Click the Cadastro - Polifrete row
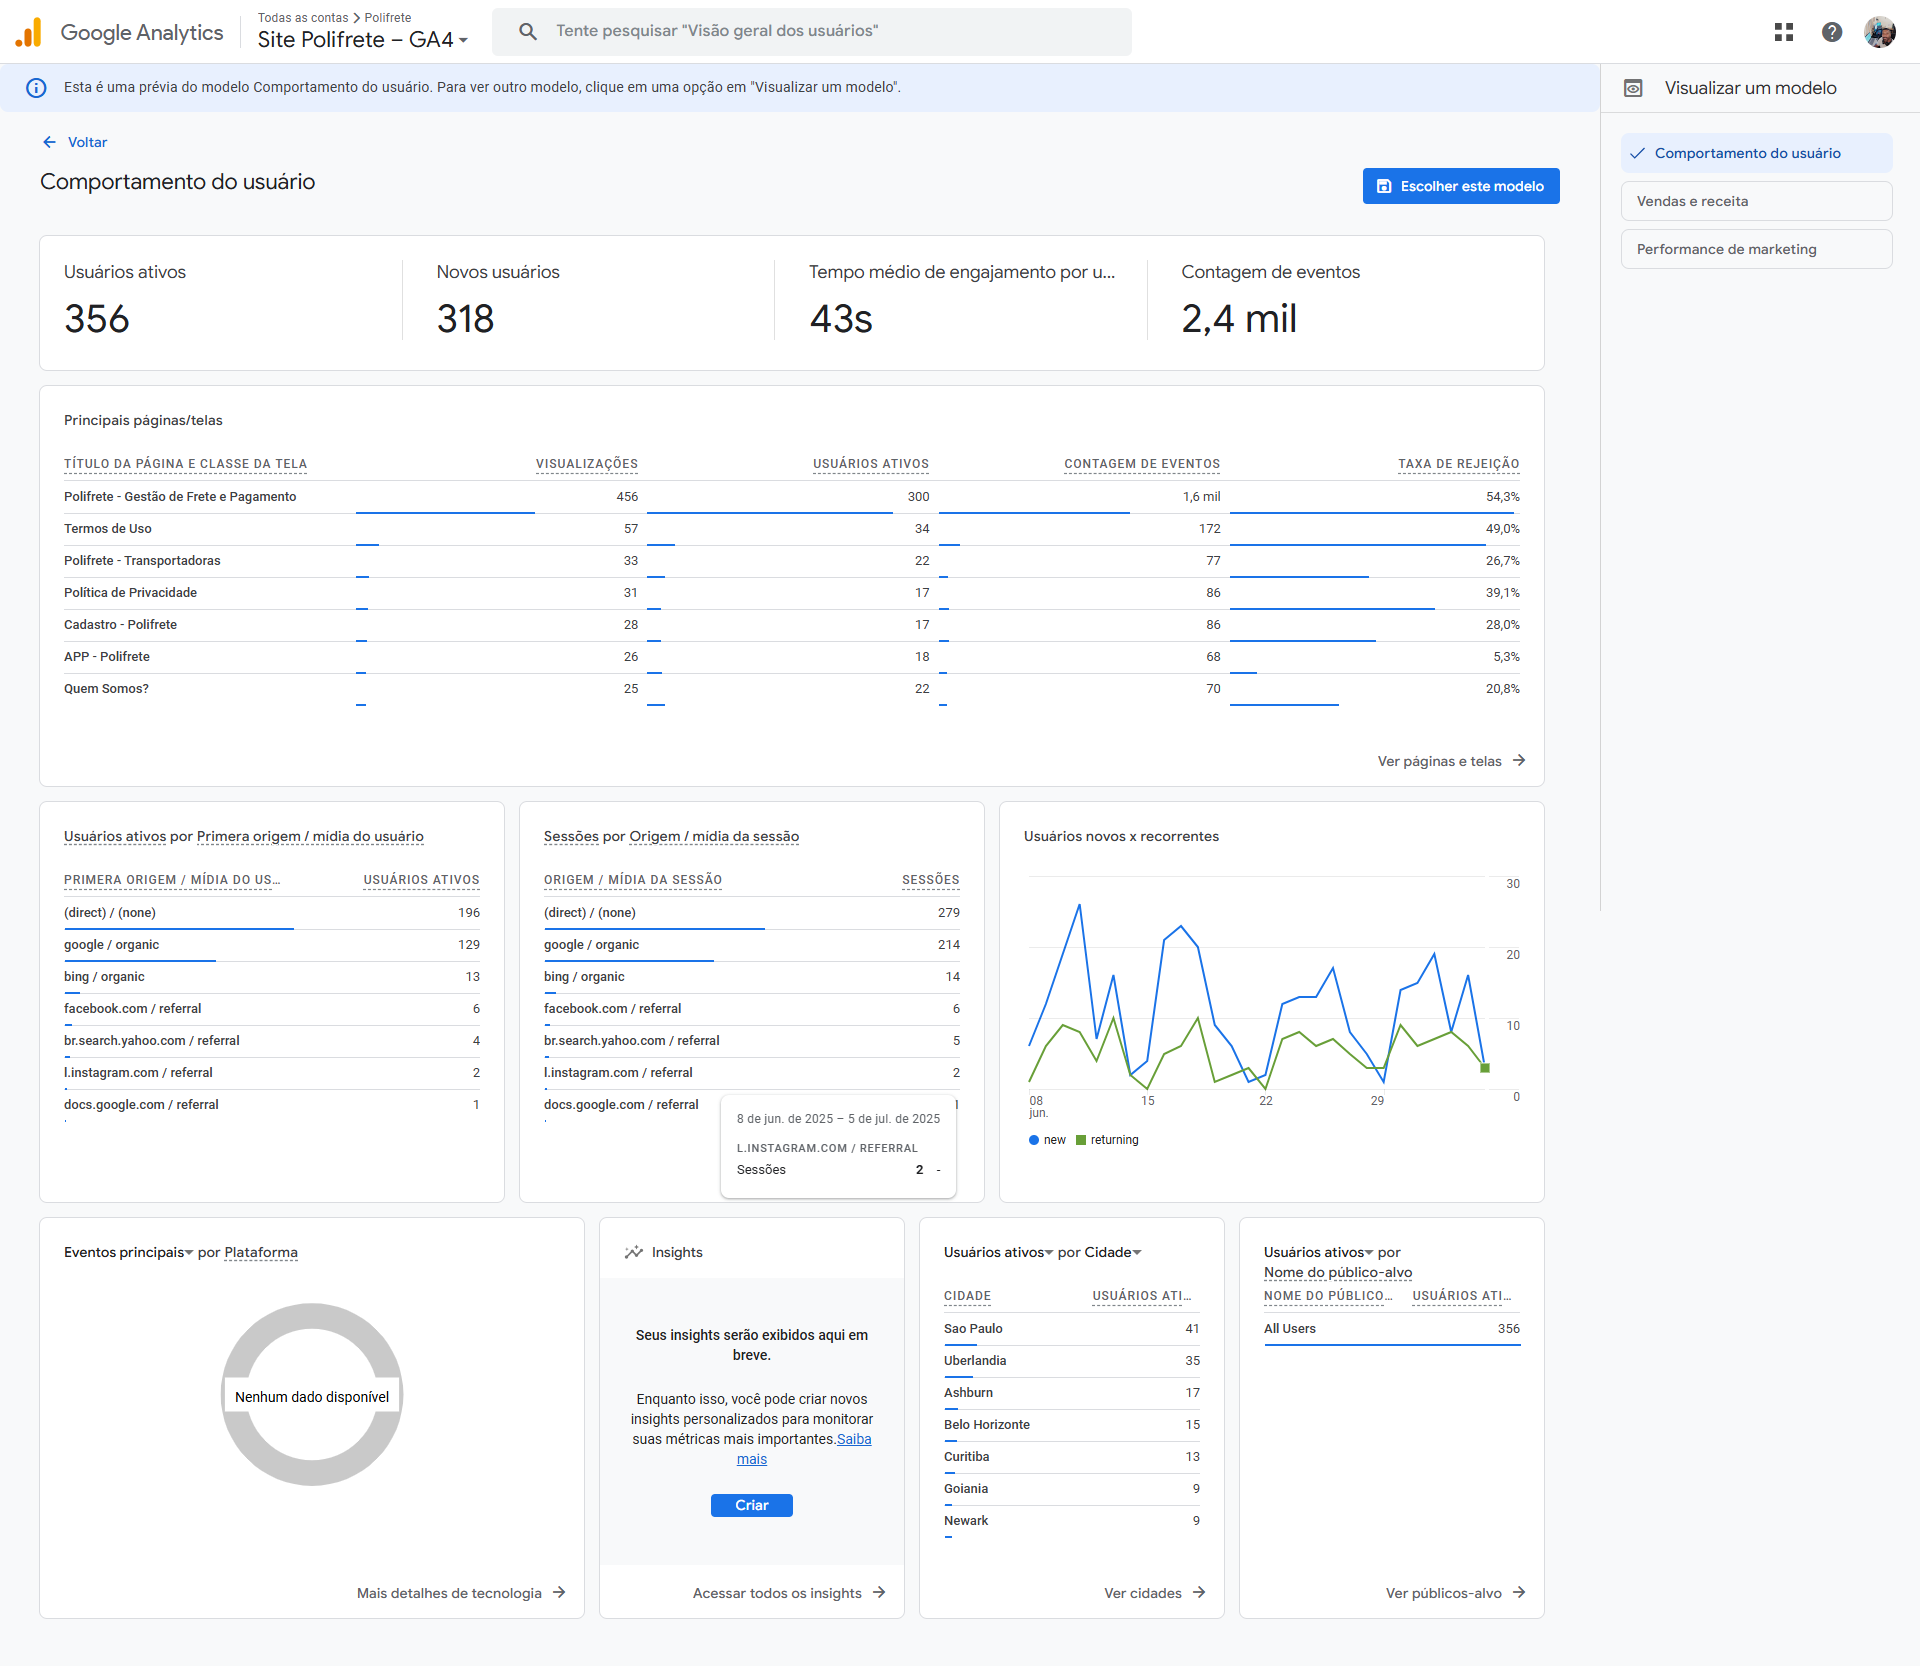Image resolution: width=1920 pixels, height=1666 pixels. click(x=792, y=625)
